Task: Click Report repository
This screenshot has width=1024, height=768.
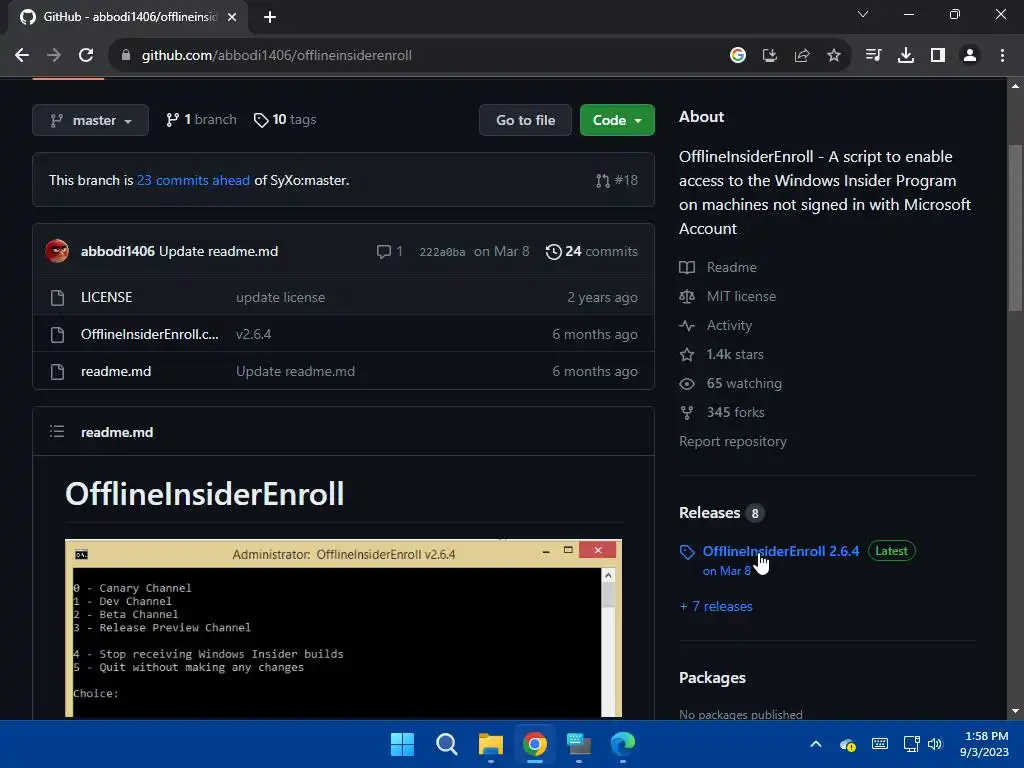Action: coord(733,441)
